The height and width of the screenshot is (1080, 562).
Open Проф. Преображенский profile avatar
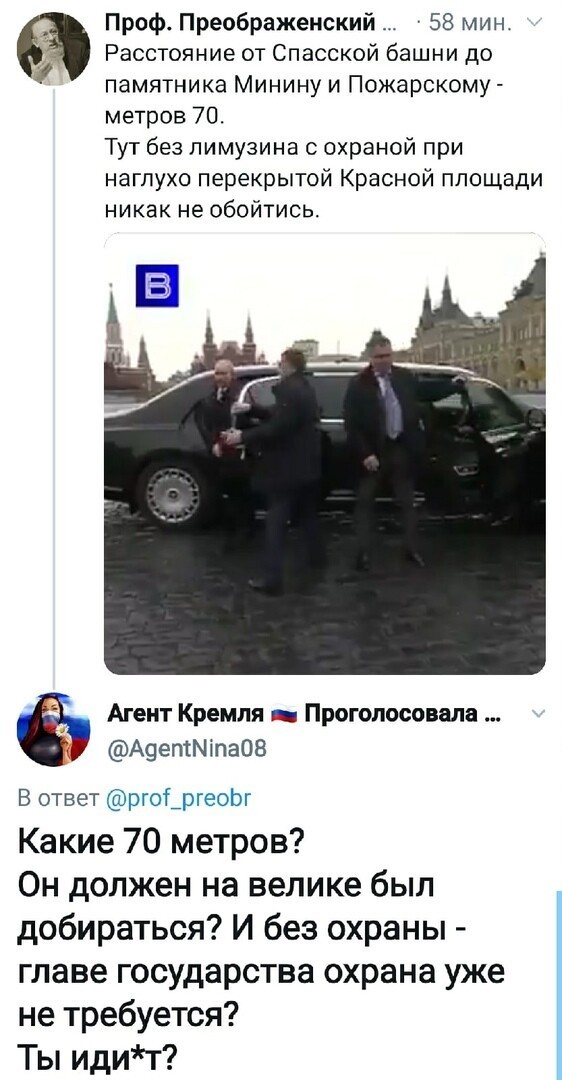click(x=53, y=49)
